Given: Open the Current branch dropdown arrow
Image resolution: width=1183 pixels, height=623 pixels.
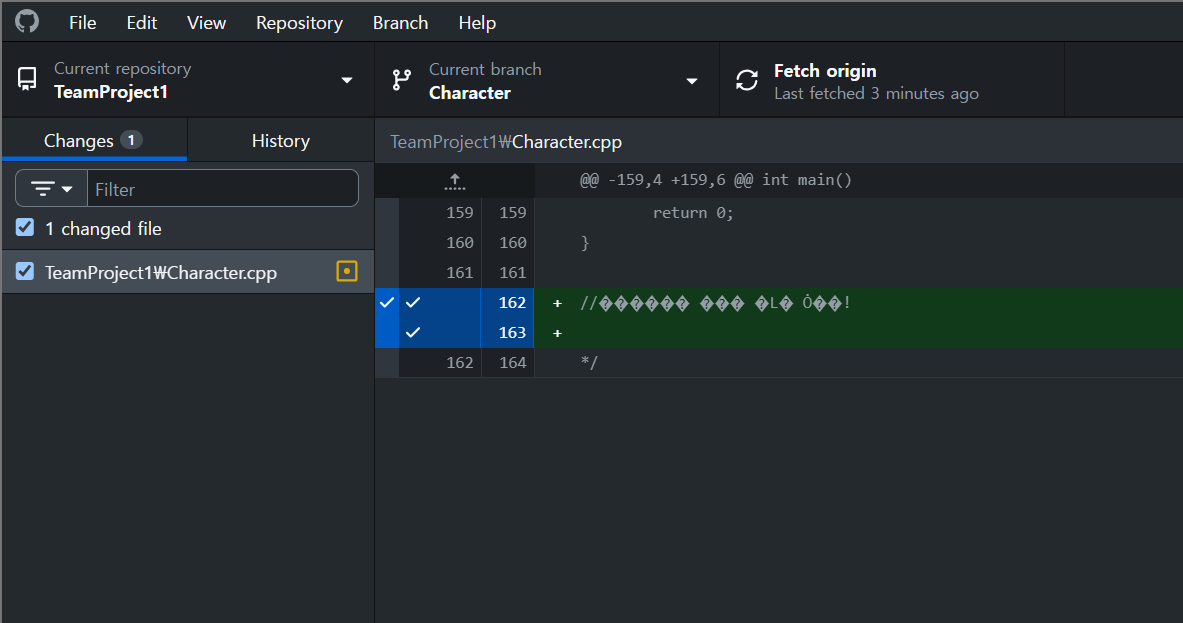Looking at the screenshot, I should coord(692,81).
